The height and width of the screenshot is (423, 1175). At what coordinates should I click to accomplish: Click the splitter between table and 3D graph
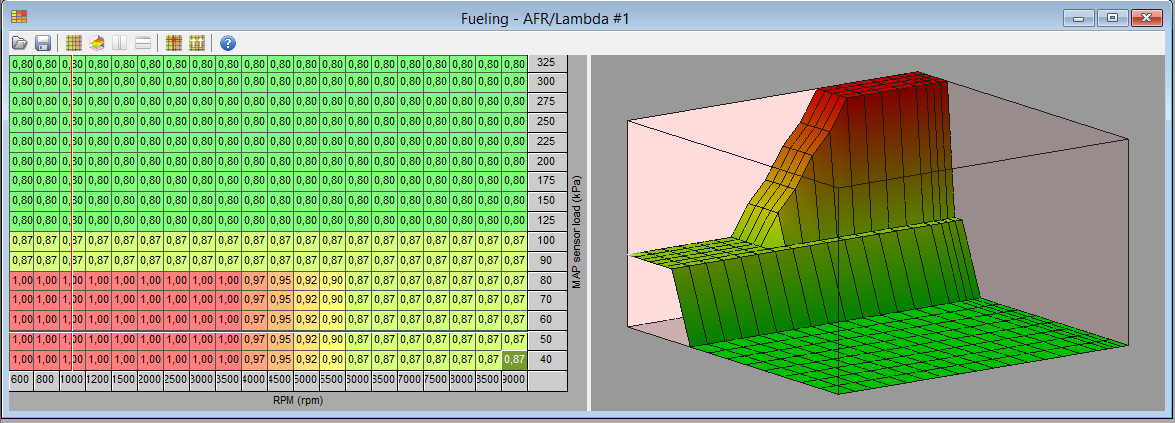pos(588,232)
